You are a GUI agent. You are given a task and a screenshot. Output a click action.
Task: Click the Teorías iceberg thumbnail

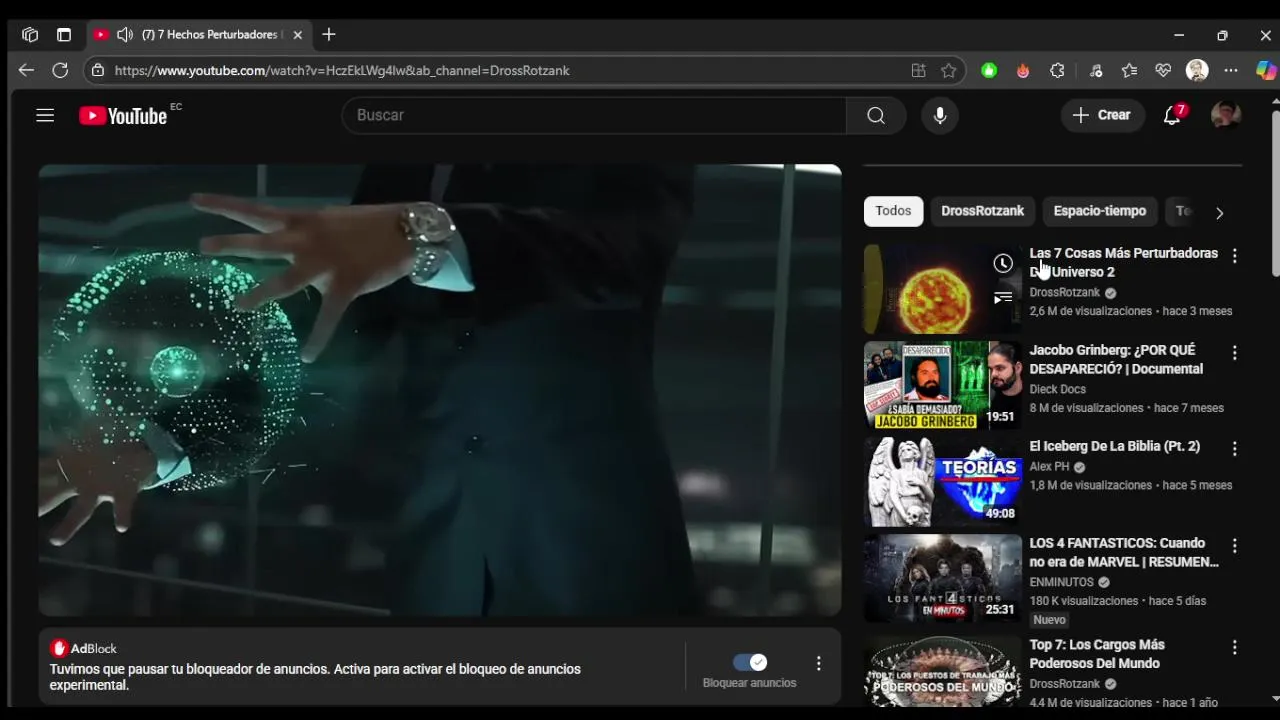coord(943,482)
